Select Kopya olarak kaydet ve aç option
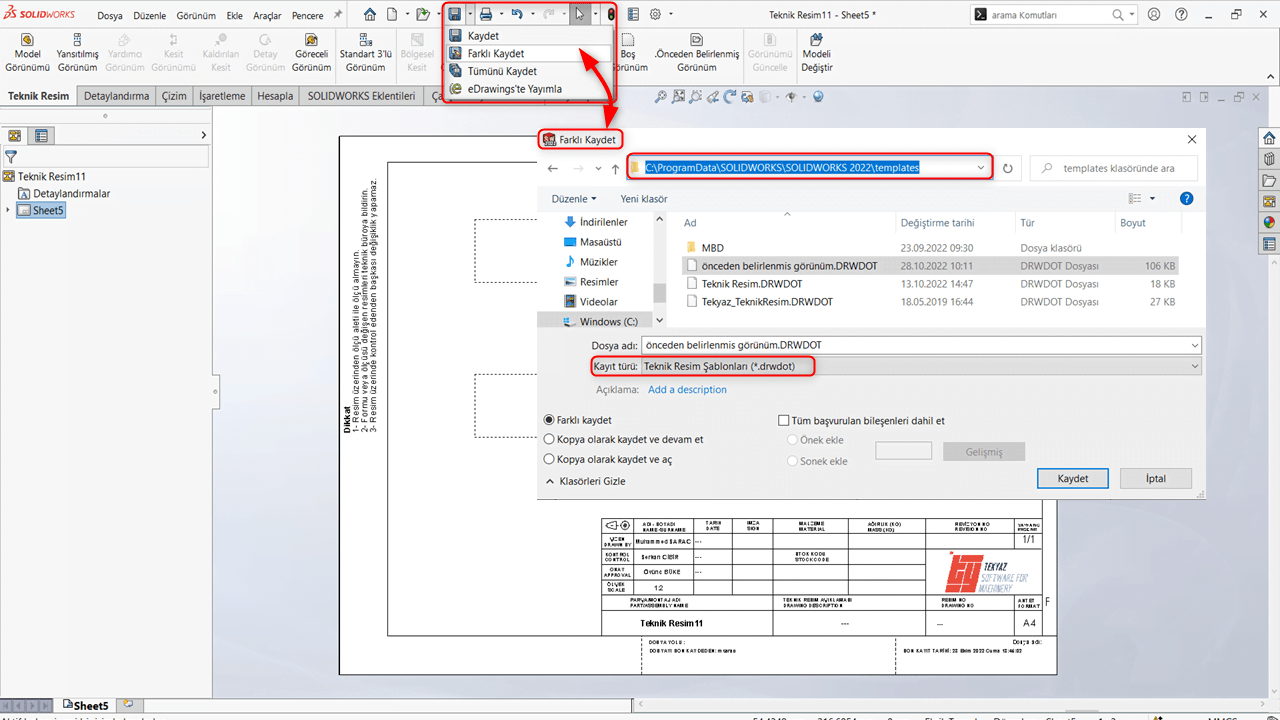 pyautogui.click(x=549, y=459)
